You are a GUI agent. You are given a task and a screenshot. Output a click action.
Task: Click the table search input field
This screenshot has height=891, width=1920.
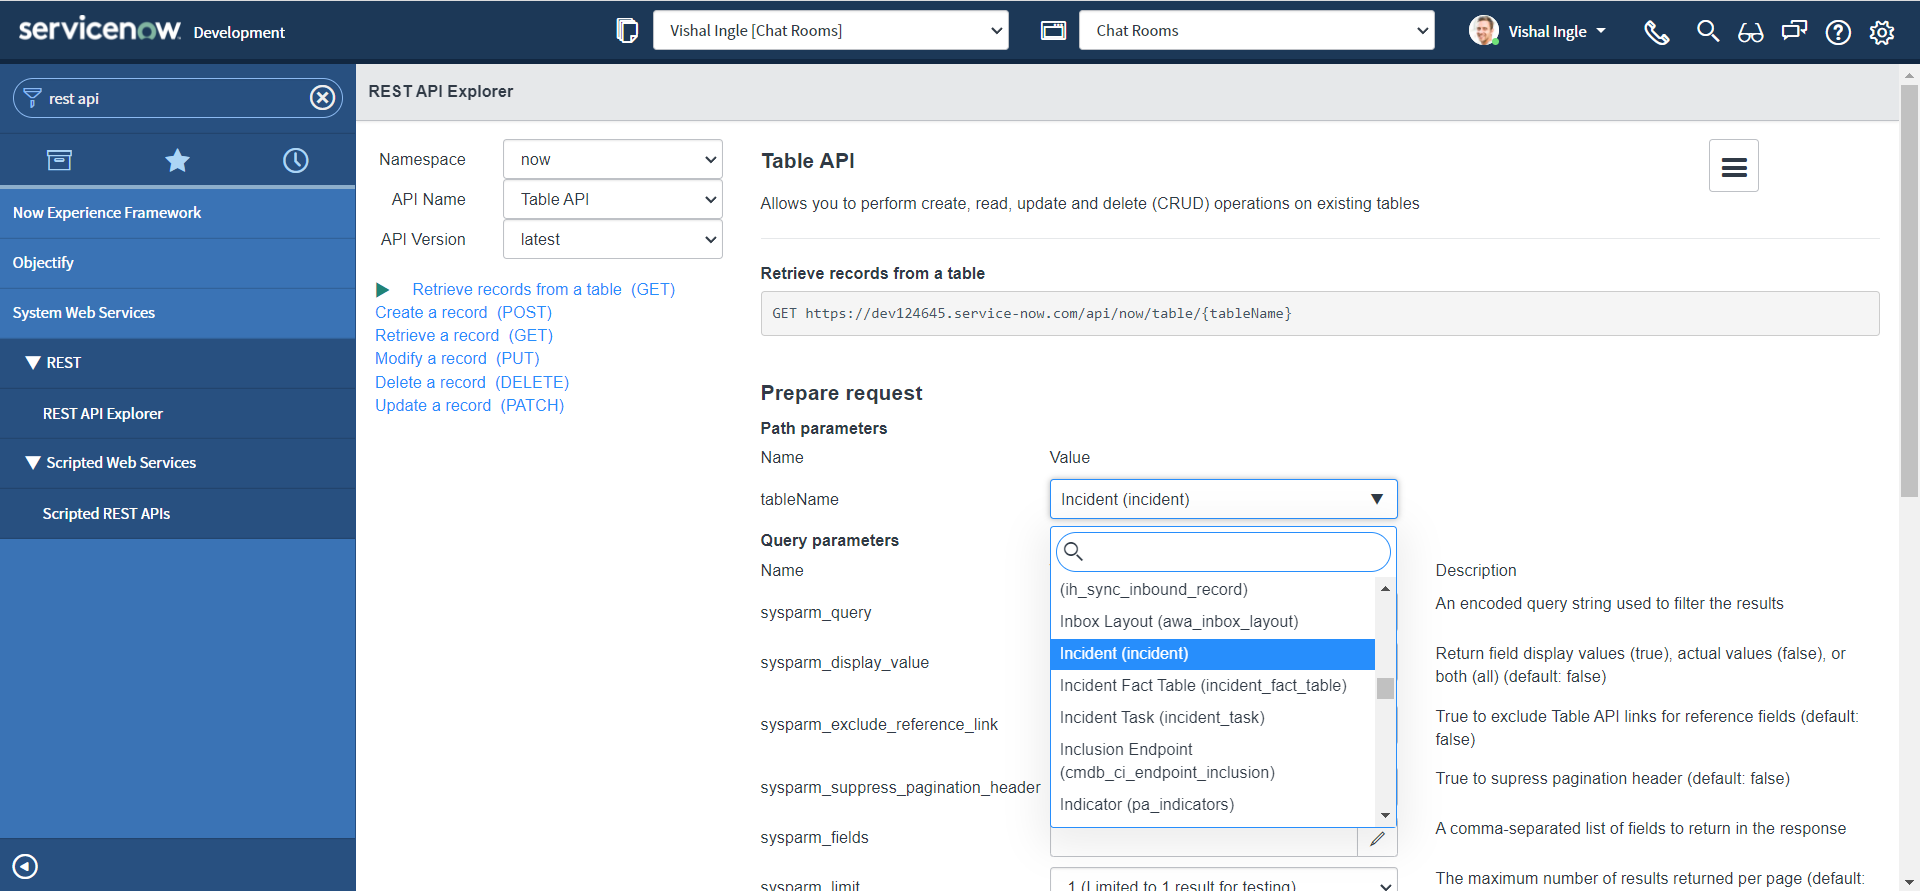click(x=1224, y=552)
